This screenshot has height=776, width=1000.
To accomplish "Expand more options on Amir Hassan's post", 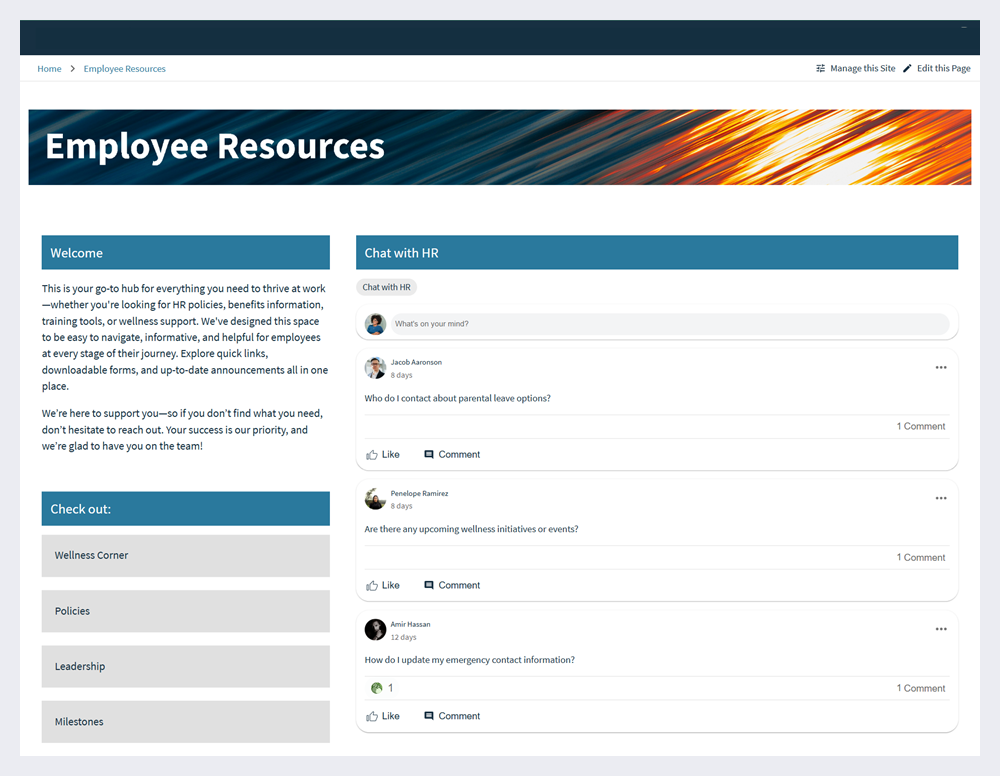I will click(x=940, y=629).
